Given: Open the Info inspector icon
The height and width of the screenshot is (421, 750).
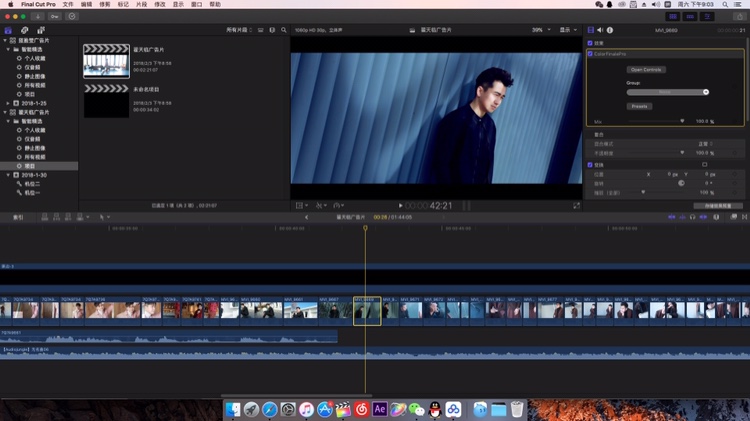Looking at the screenshot, I should [610, 30].
